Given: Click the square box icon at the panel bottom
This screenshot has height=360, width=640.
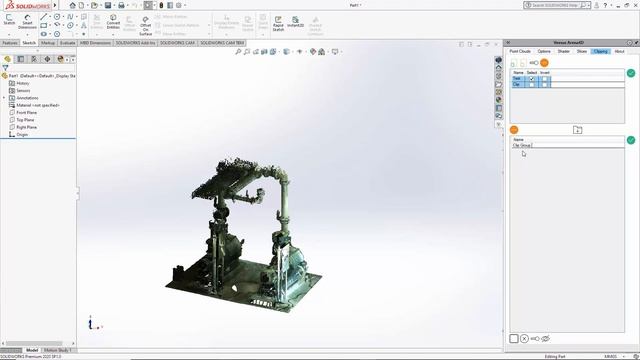Looking at the screenshot, I should pyautogui.click(x=514, y=338).
